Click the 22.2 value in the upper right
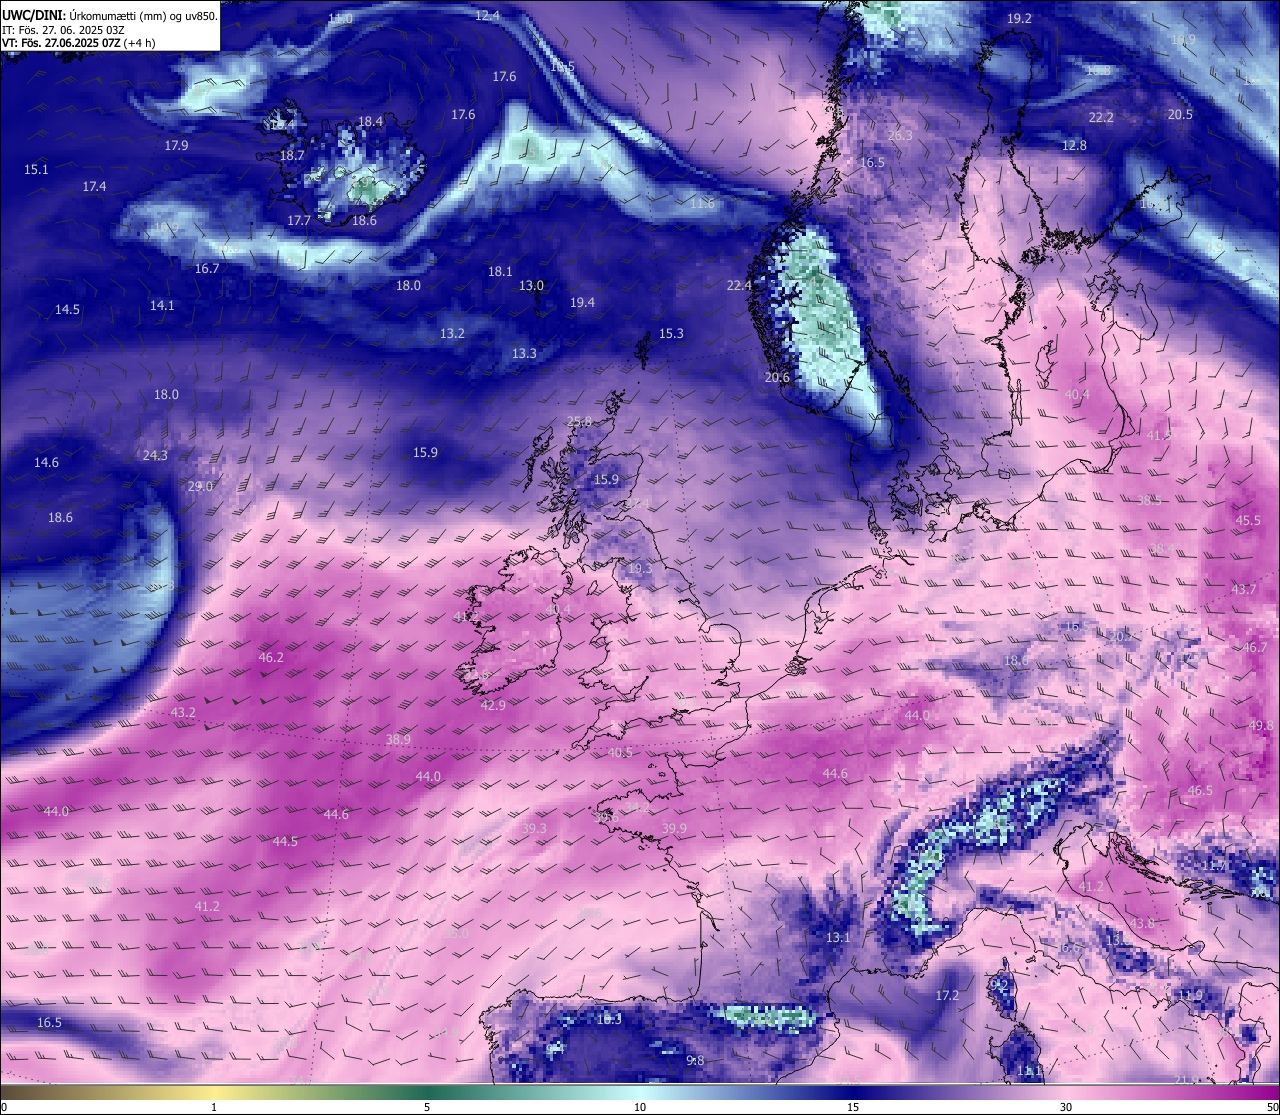The width and height of the screenshot is (1280, 1115). click(1101, 117)
